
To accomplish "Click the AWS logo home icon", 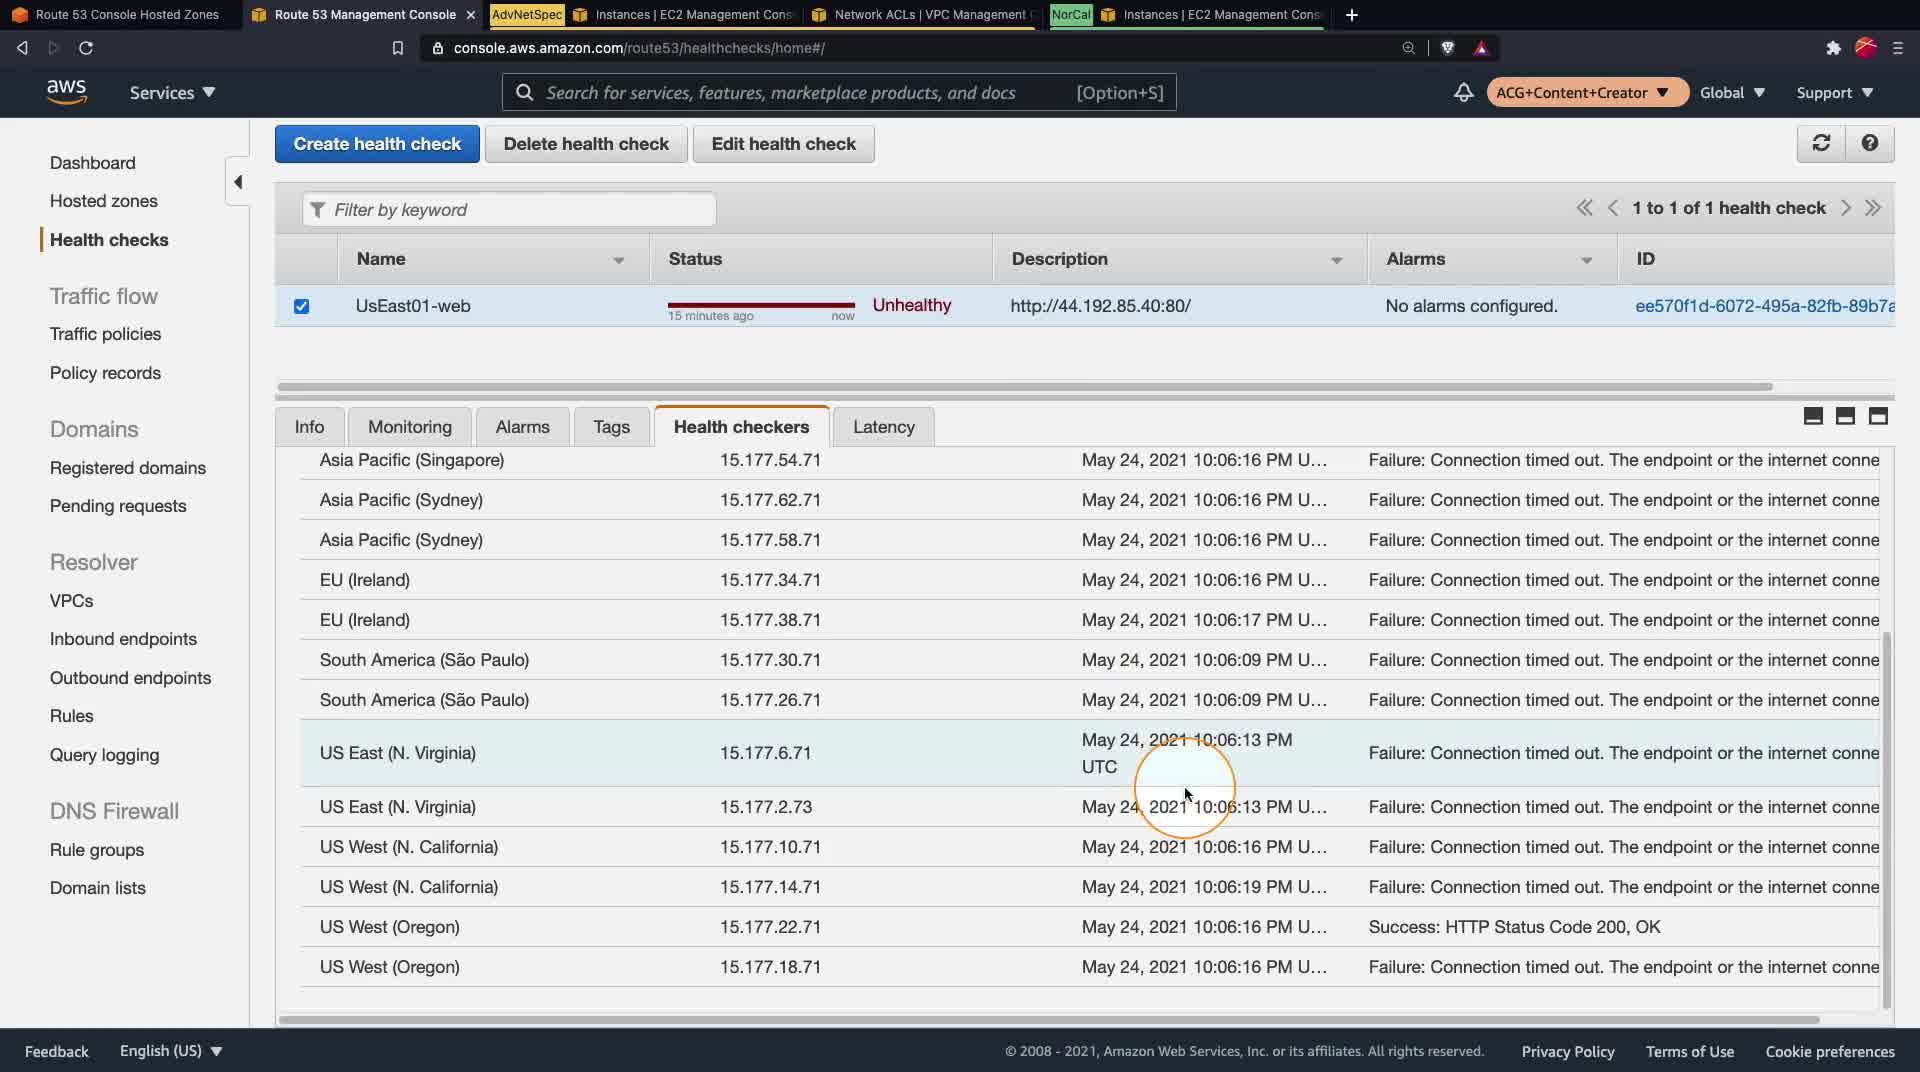I will tap(66, 92).
